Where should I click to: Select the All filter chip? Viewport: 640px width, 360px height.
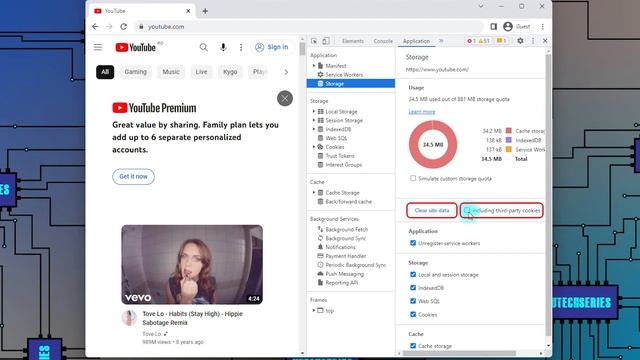pos(105,72)
